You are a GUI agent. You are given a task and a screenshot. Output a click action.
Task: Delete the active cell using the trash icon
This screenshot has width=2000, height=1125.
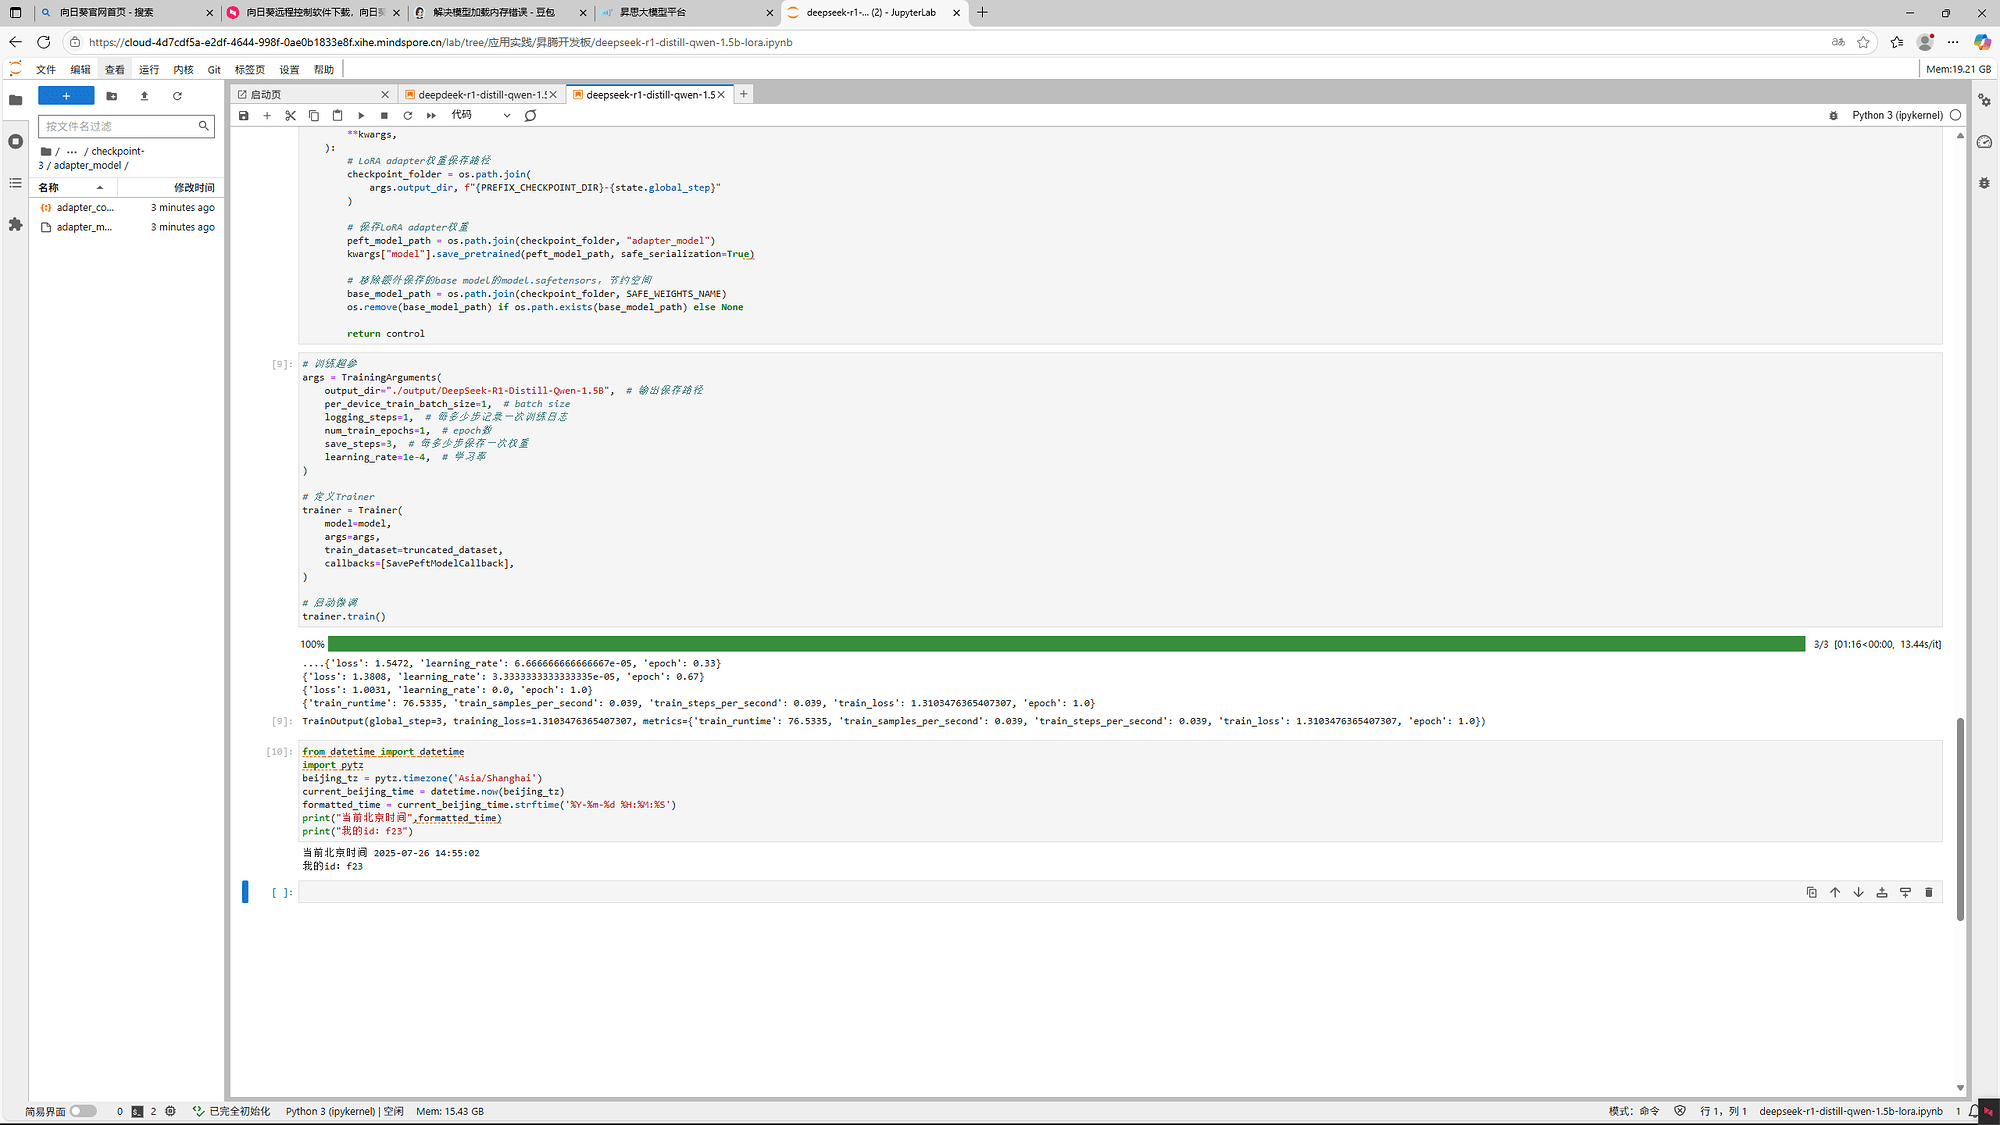pyautogui.click(x=1928, y=892)
